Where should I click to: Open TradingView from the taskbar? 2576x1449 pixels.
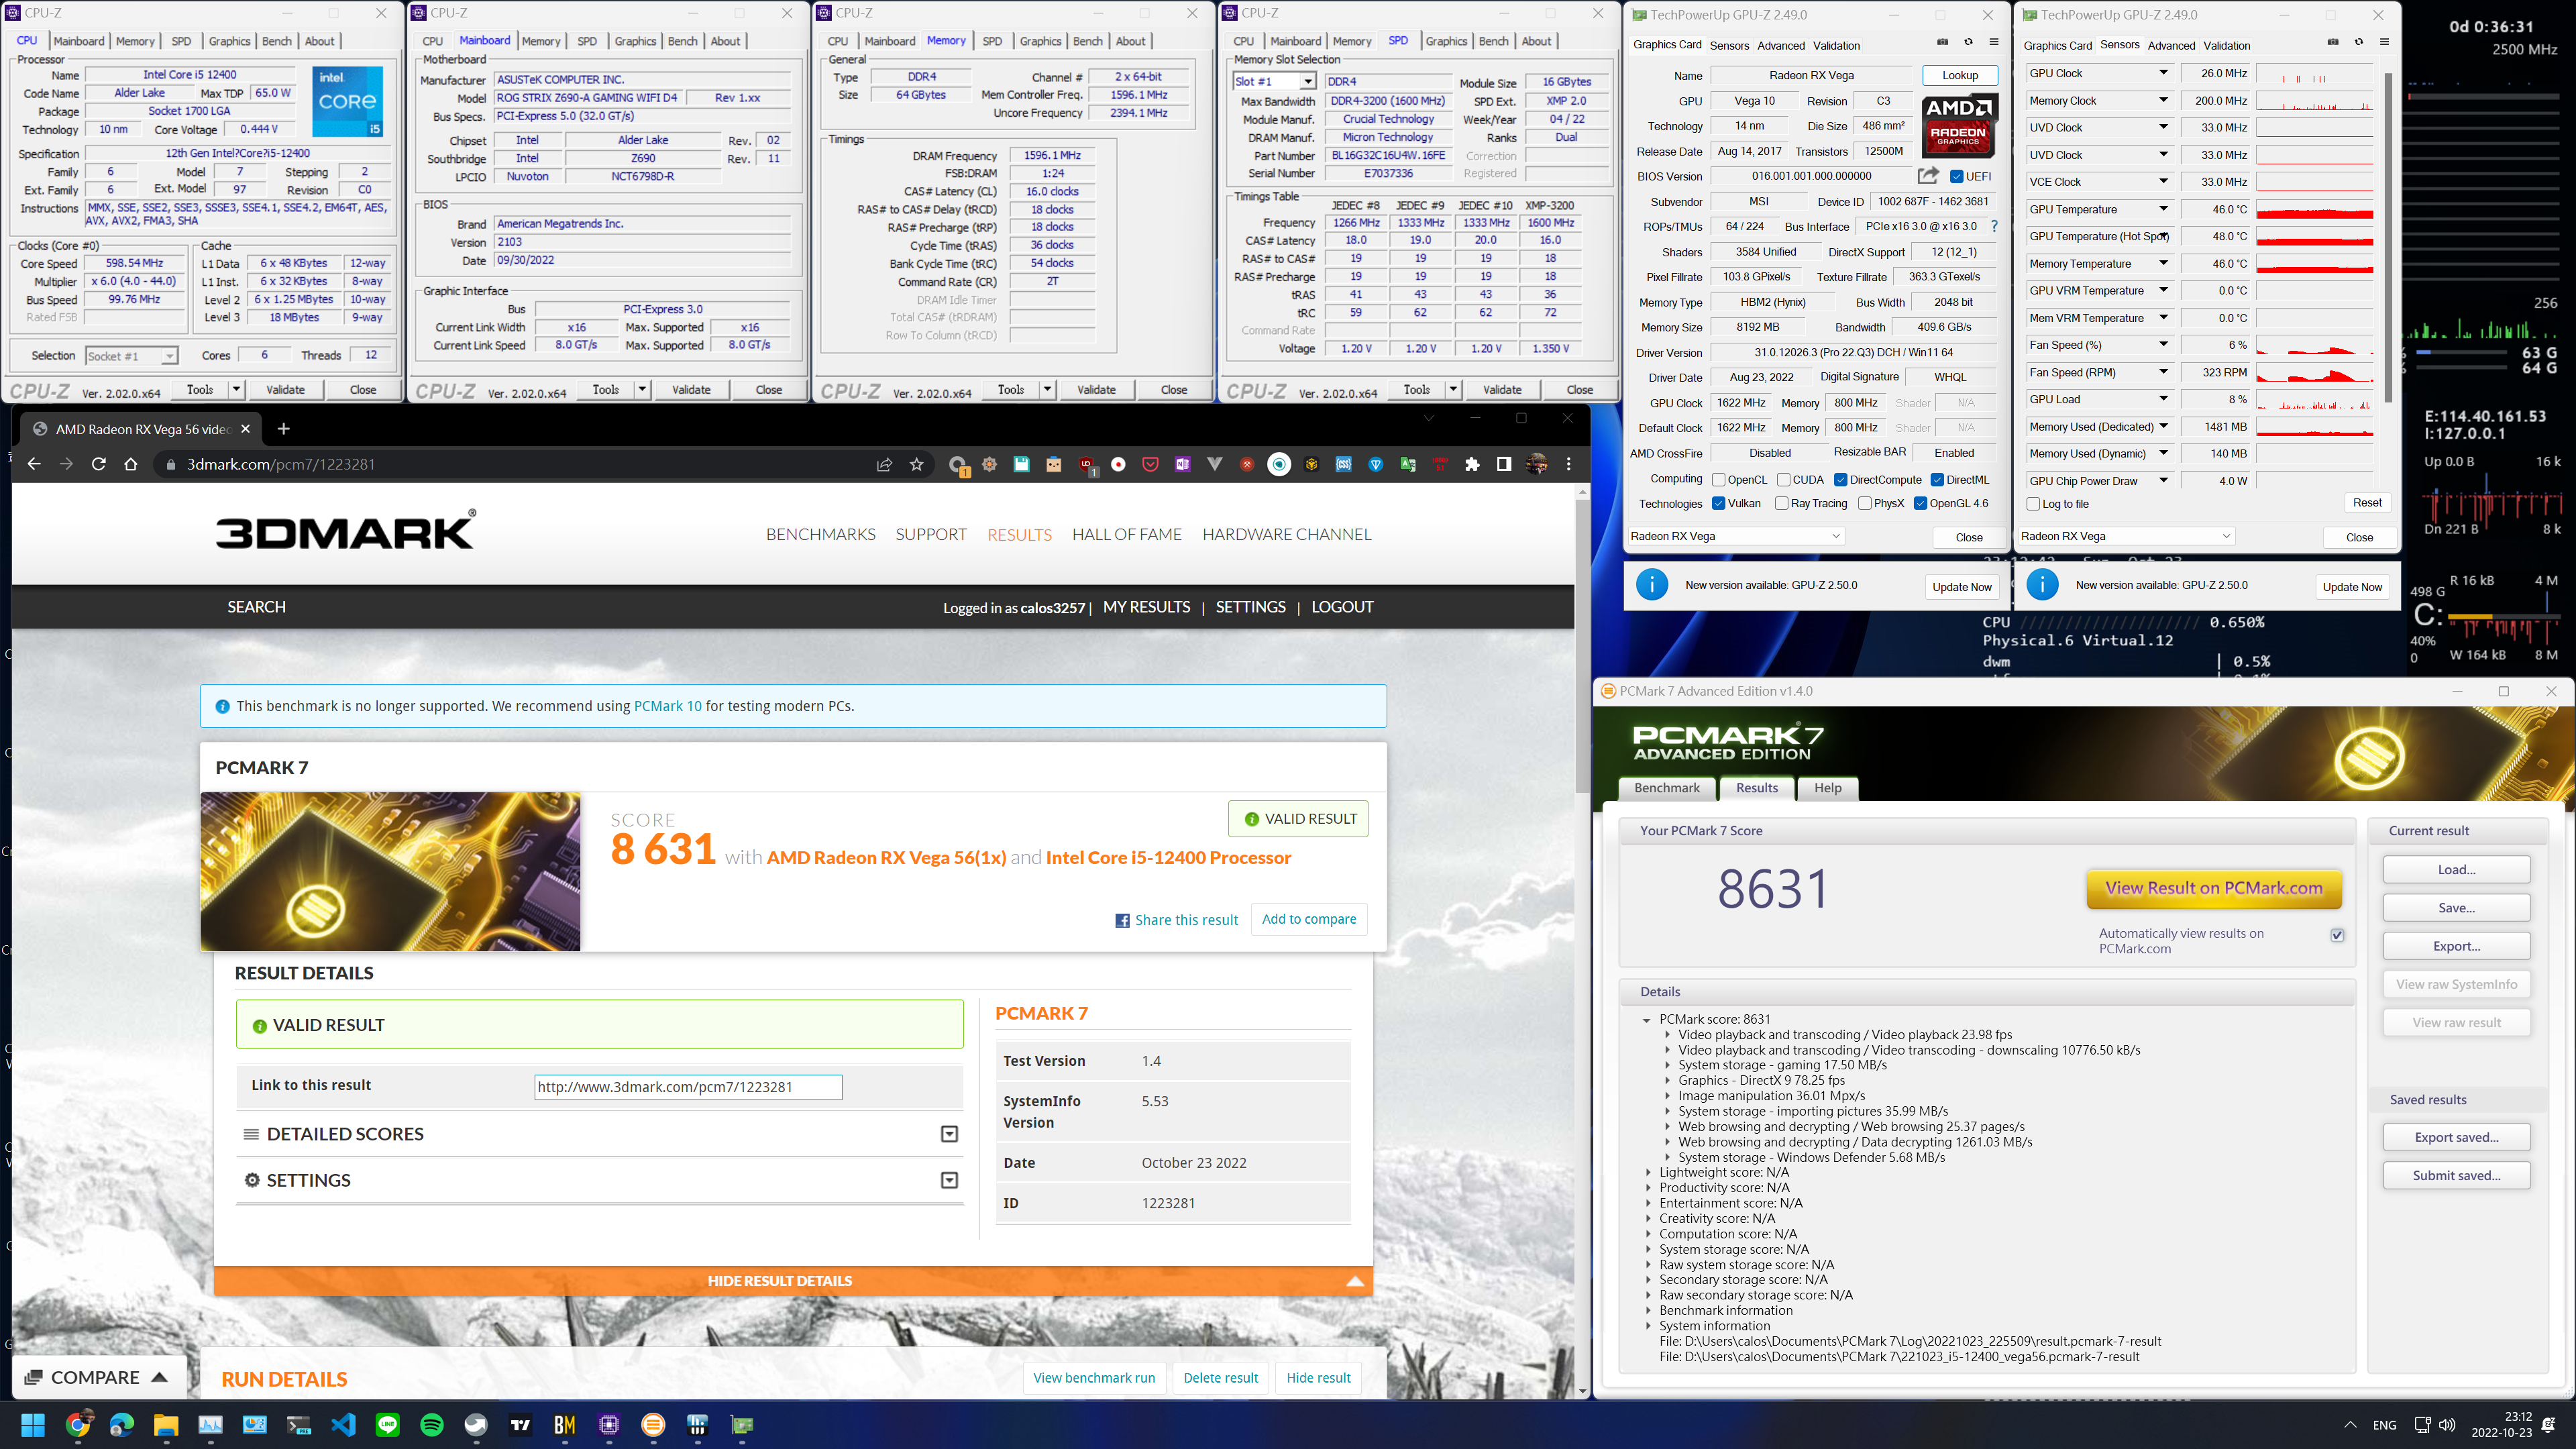[x=520, y=1424]
